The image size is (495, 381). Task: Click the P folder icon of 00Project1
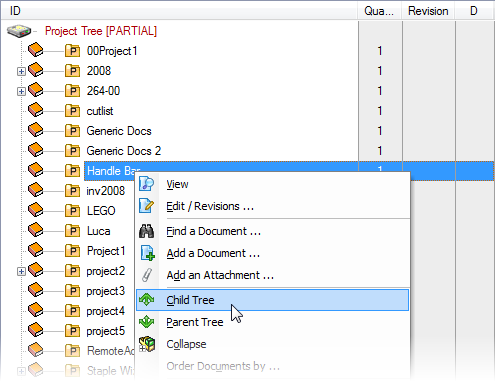(72, 51)
